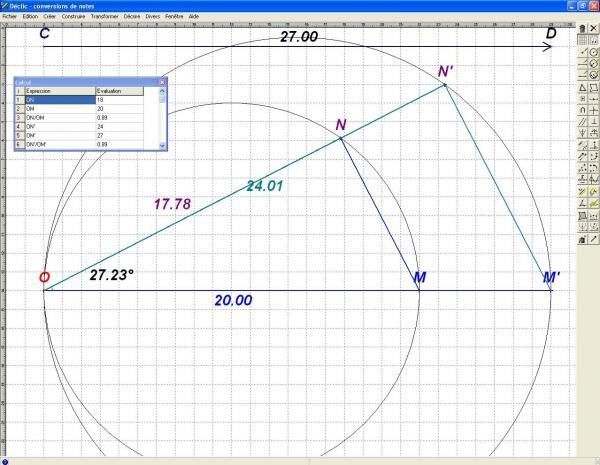600x465 pixels.
Task: Click the 24.01 length label
Action: click(x=265, y=186)
